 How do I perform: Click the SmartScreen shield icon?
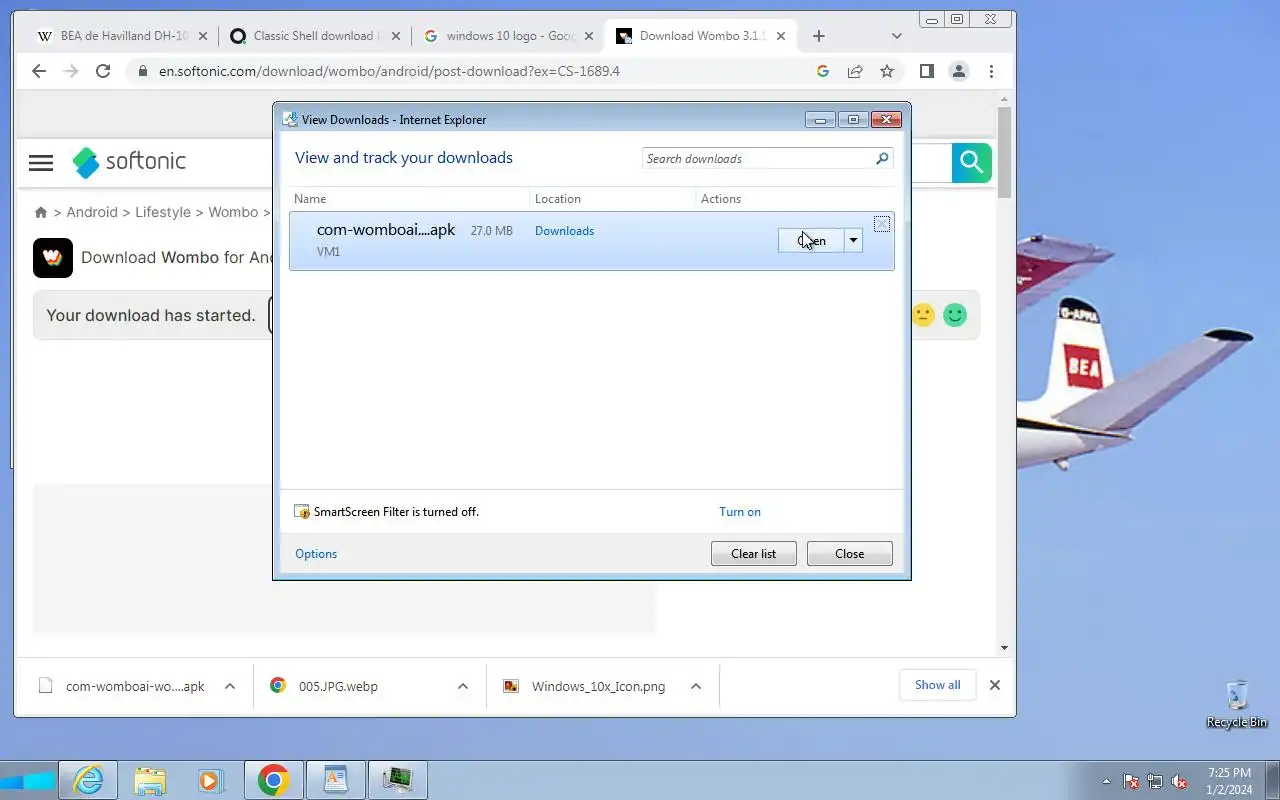(302, 512)
